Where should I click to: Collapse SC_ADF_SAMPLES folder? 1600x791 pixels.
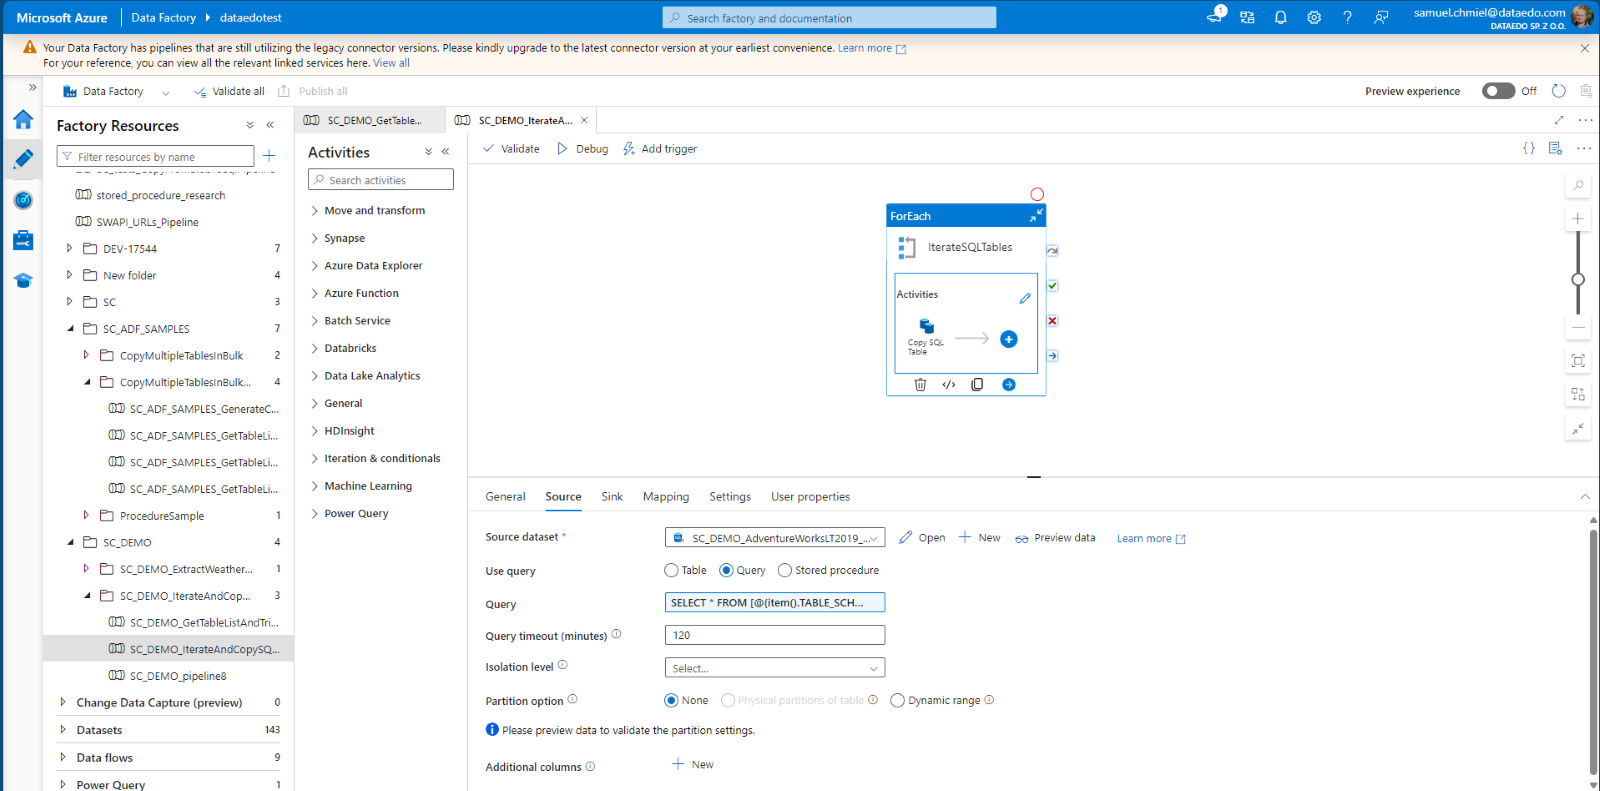pos(70,328)
